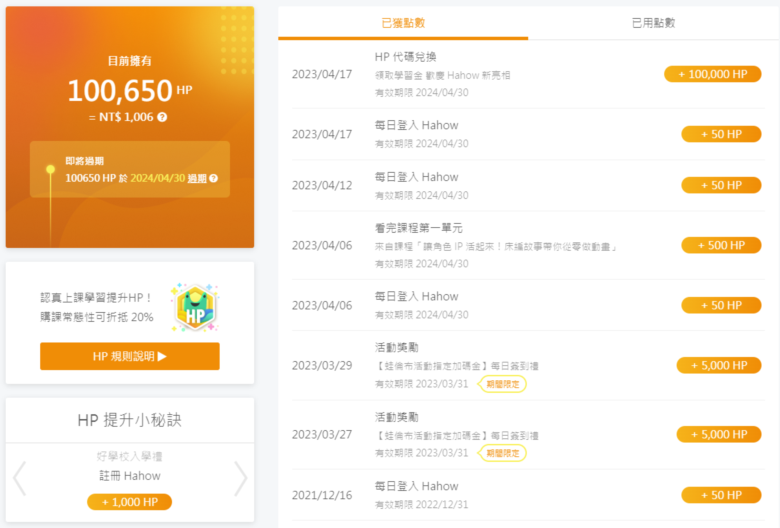The image size is (780, 528).
Task: Click 期間限定 tag on 2023/03/29 row
Action: click(x=502, y=384)
